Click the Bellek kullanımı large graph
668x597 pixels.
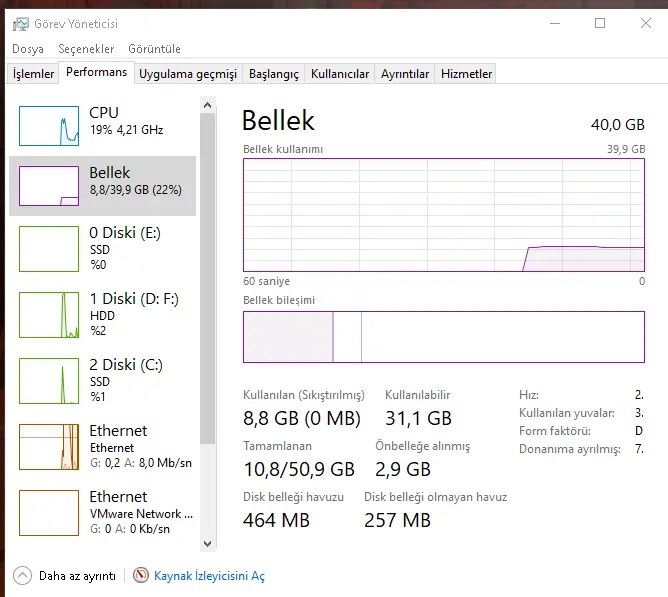[444, 215]
